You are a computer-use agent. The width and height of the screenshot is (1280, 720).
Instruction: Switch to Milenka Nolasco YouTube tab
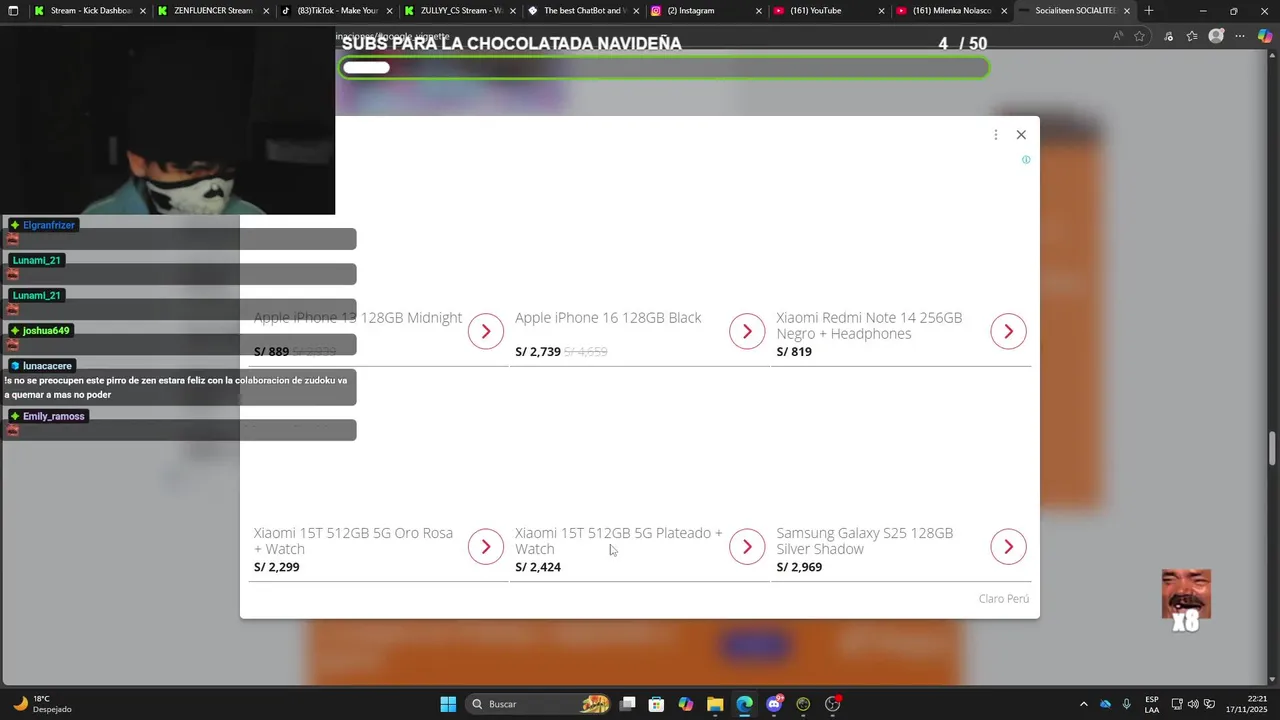pyautogui.click(x=951, y=11)
